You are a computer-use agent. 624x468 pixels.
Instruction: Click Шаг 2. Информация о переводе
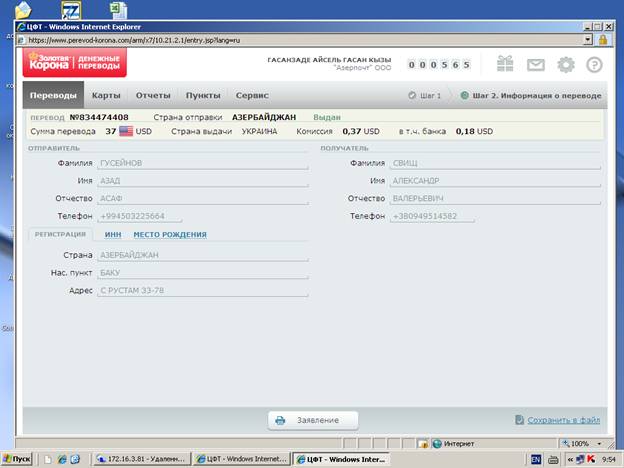tap(531, 96)
